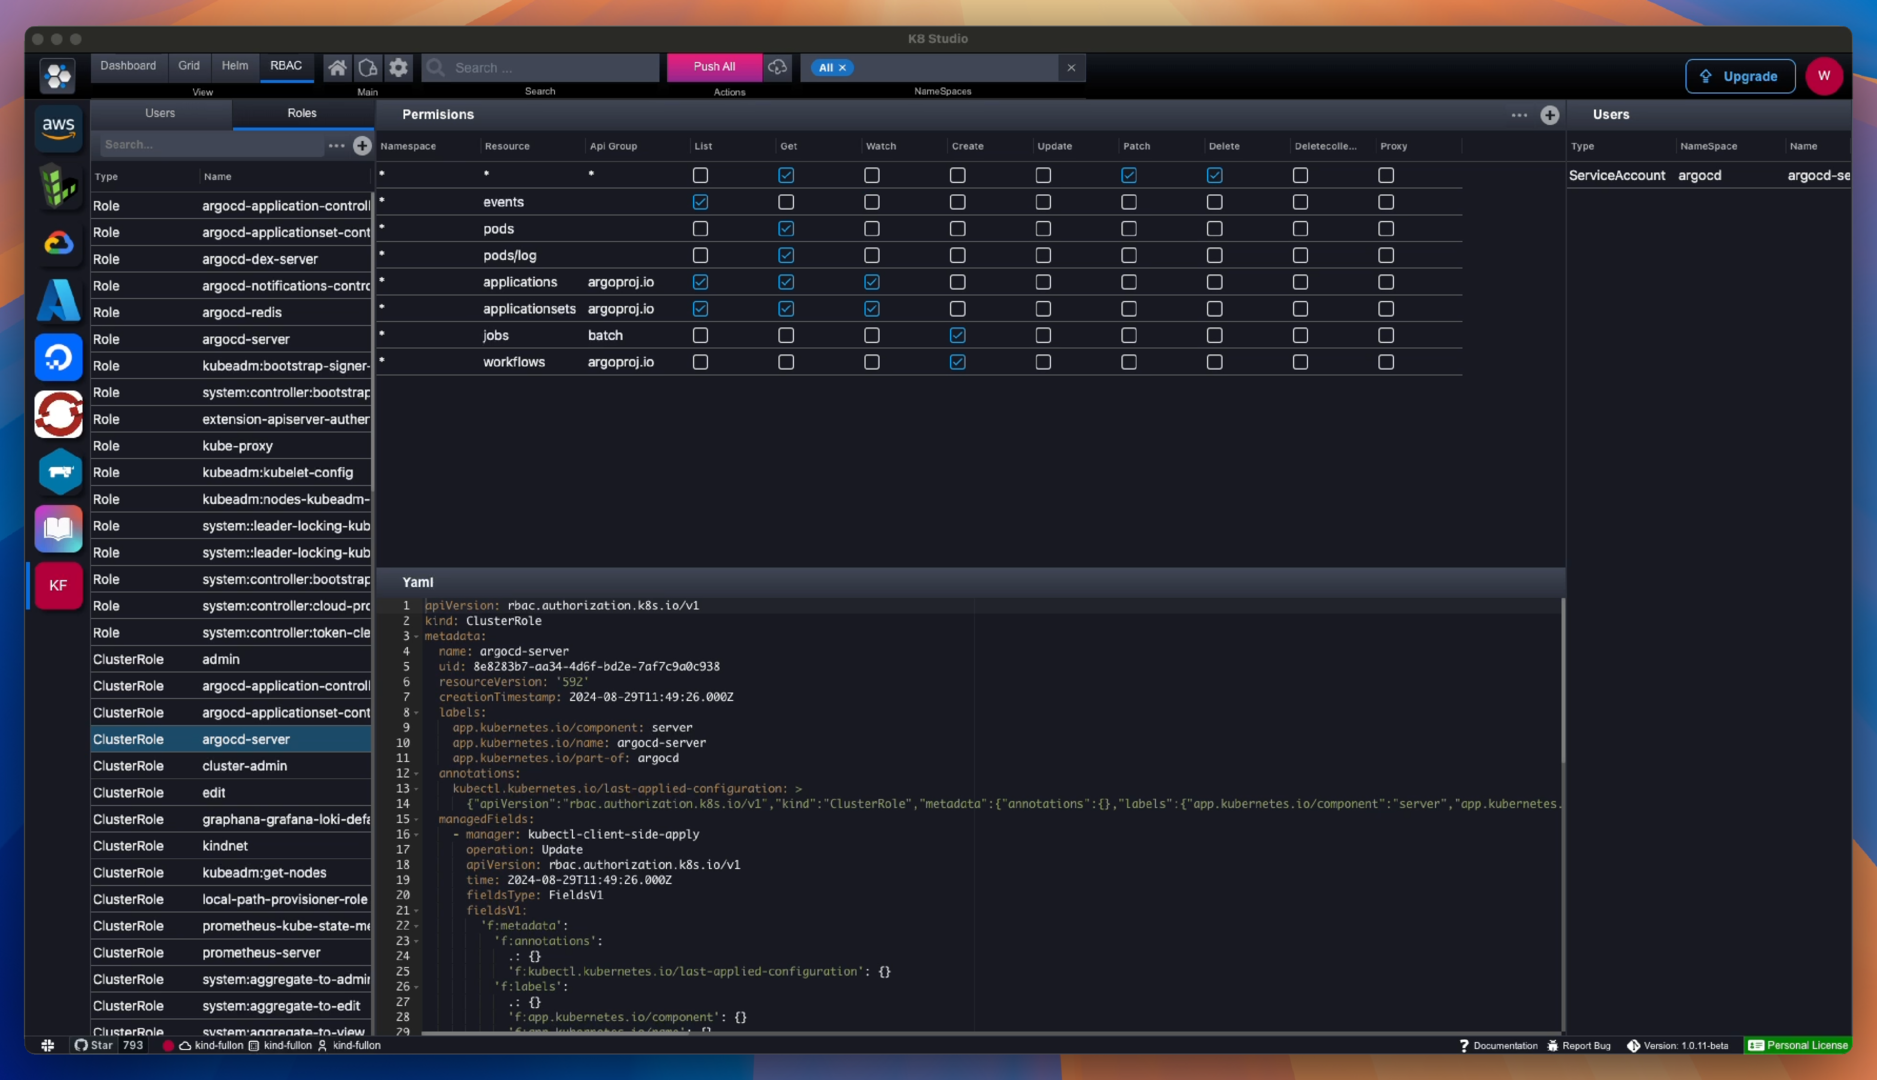Screen dimensions: 1877x1080
Task: Click the cloud sync icon beside Push All
Action: click(x=777, y=67)
